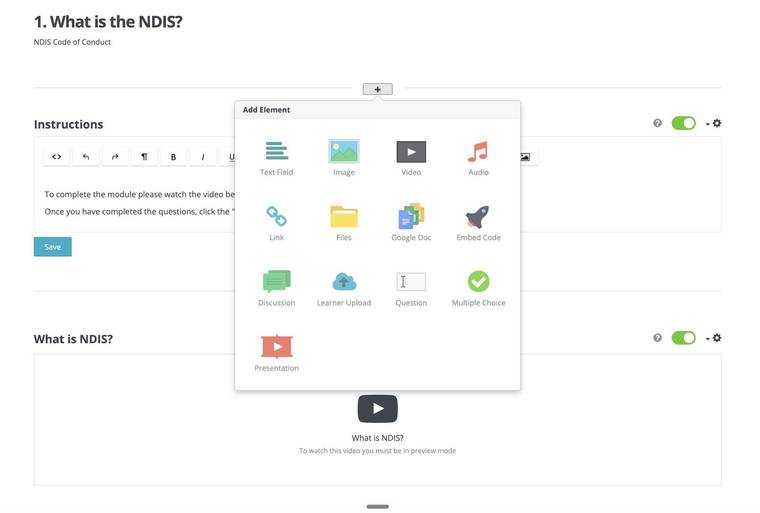760x513 pixels.
Task: Click the plus add-element button
Action: pos(378,89)
